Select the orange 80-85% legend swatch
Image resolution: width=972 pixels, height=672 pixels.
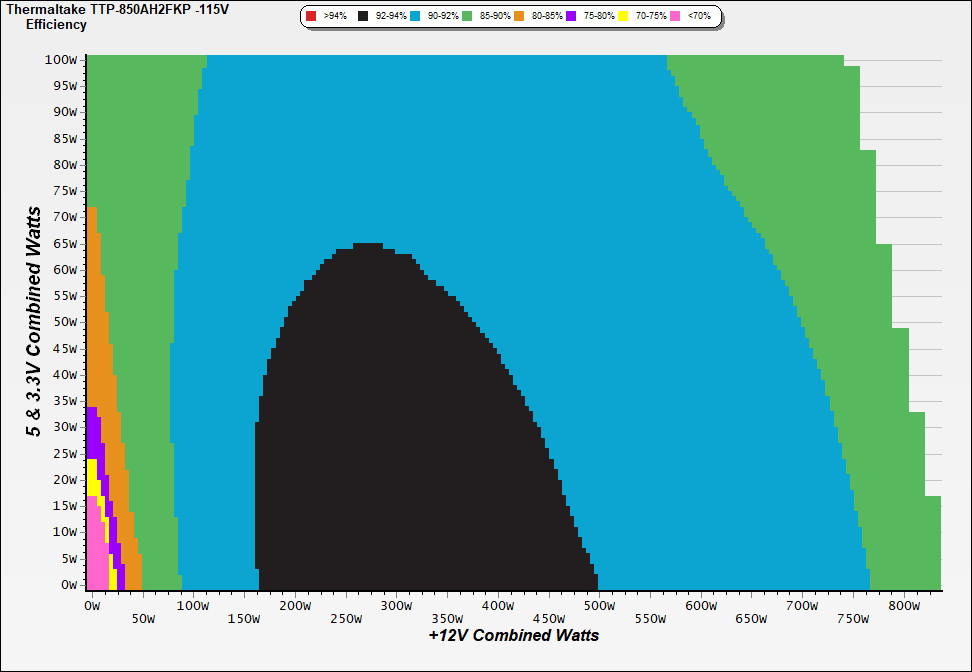[x=520, y=17]
